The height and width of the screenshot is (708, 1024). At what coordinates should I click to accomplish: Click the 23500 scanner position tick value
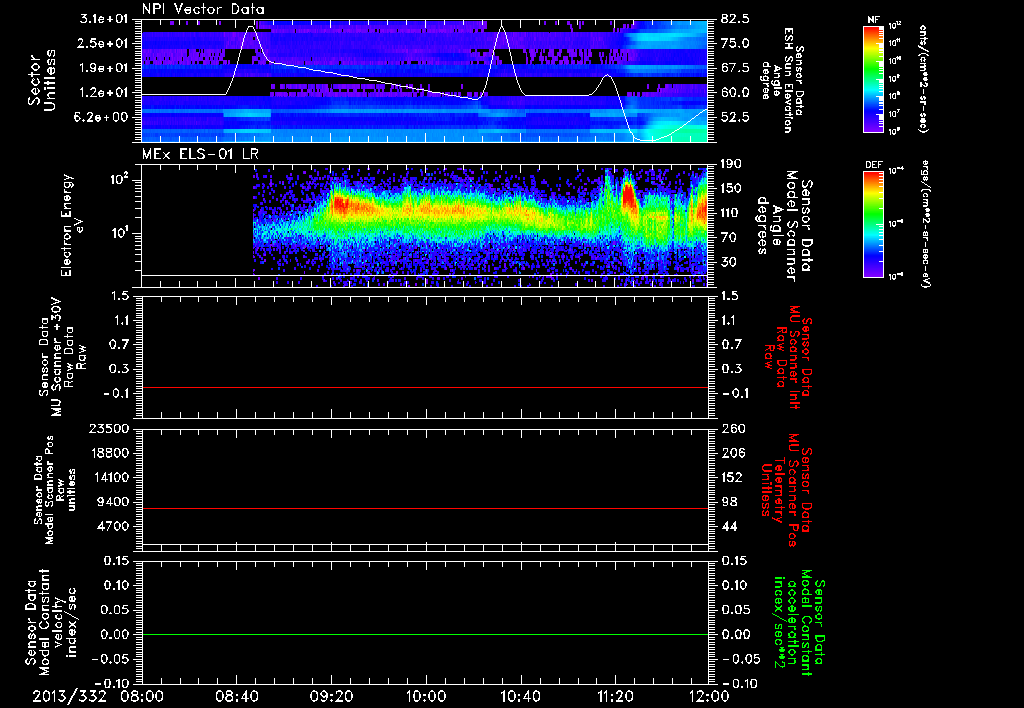[108, 428]
